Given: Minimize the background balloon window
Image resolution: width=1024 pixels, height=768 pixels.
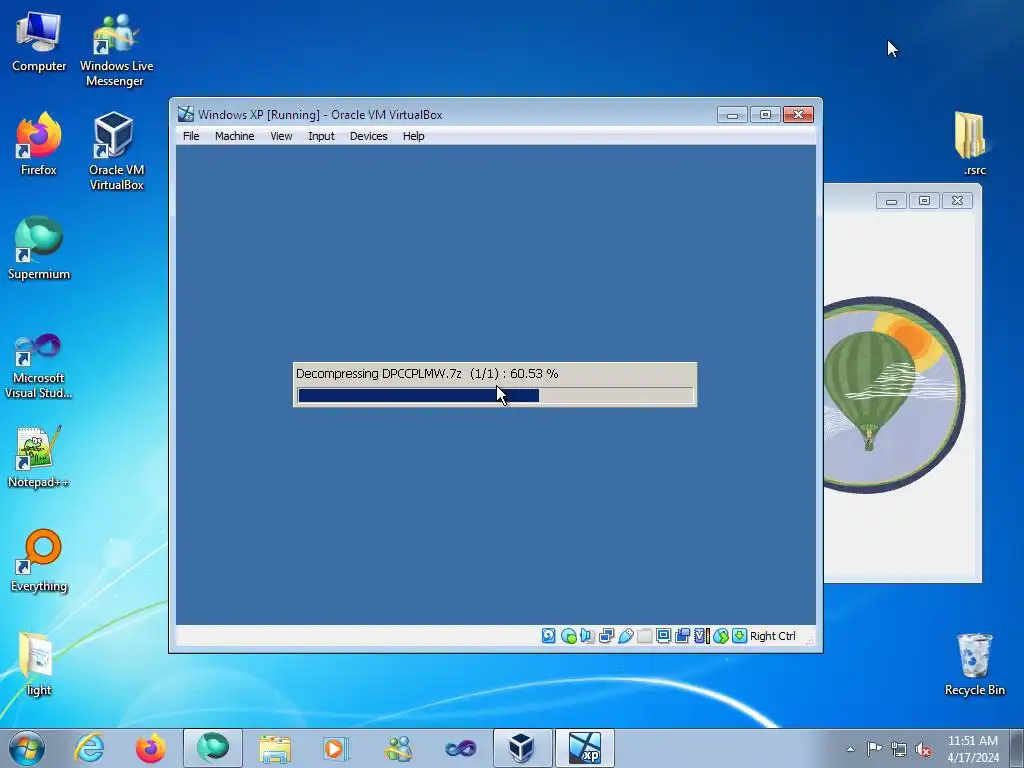Looking at the screenshot, I should tap(891, 200).
